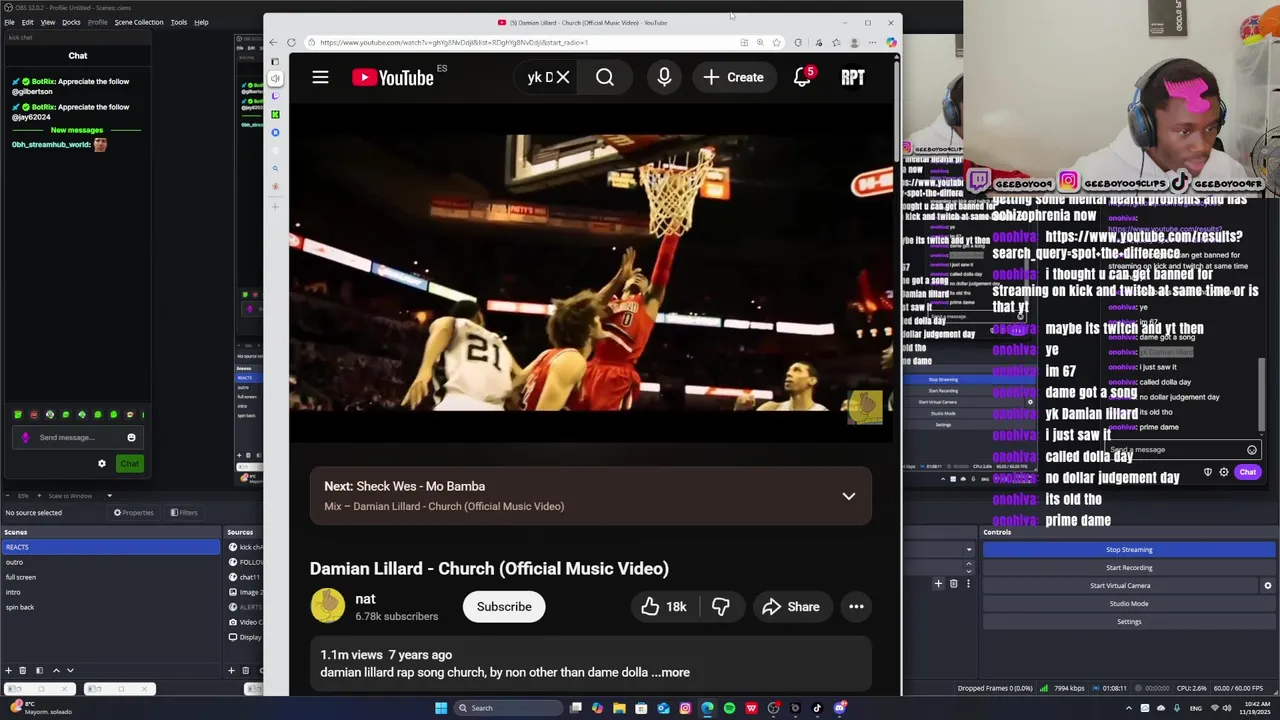
Task: Open the OBS File menu
Action: pos(9,22)
